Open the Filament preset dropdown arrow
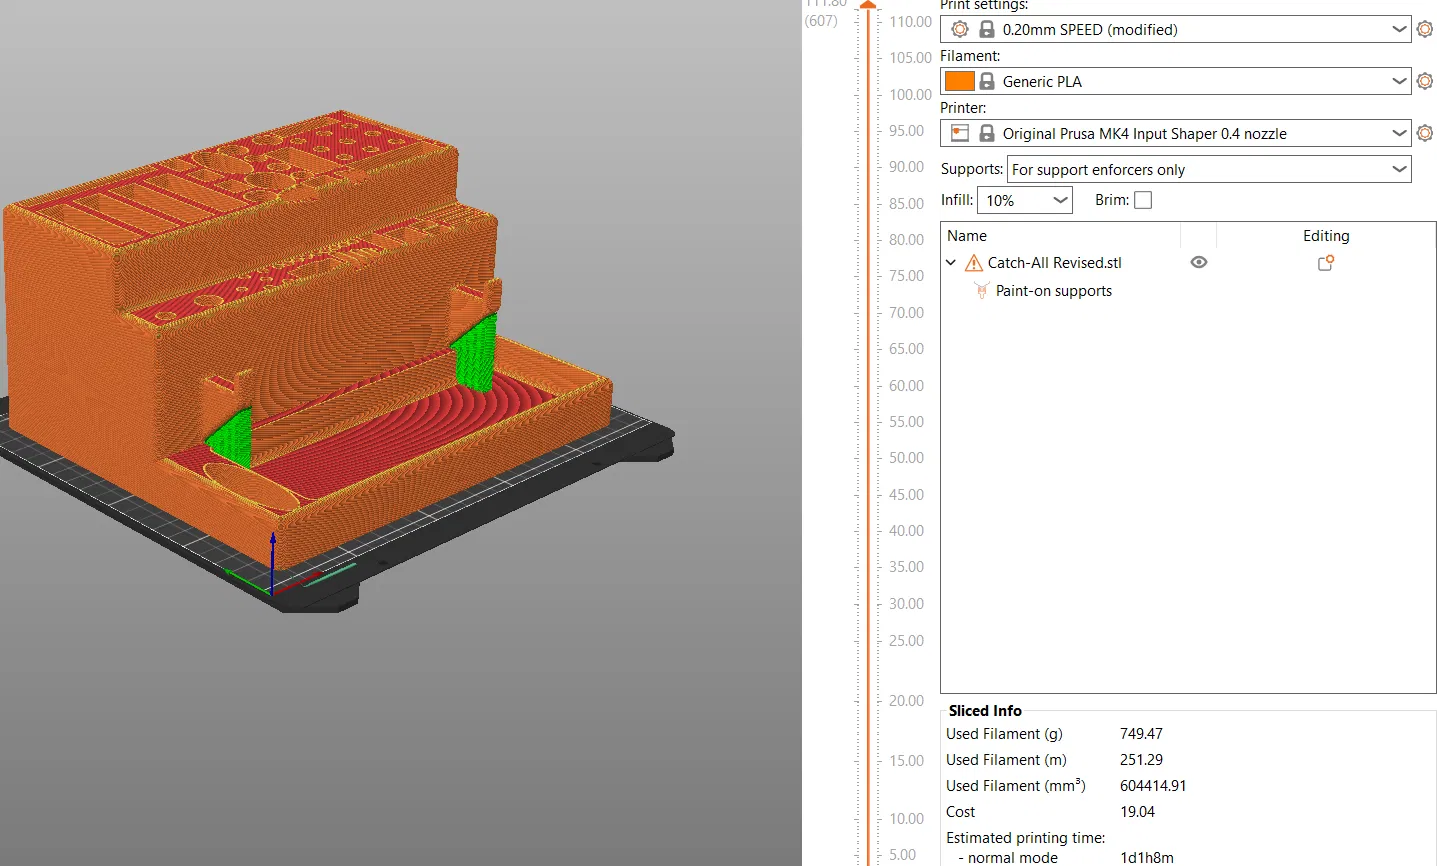 (x=1399, y=81)
